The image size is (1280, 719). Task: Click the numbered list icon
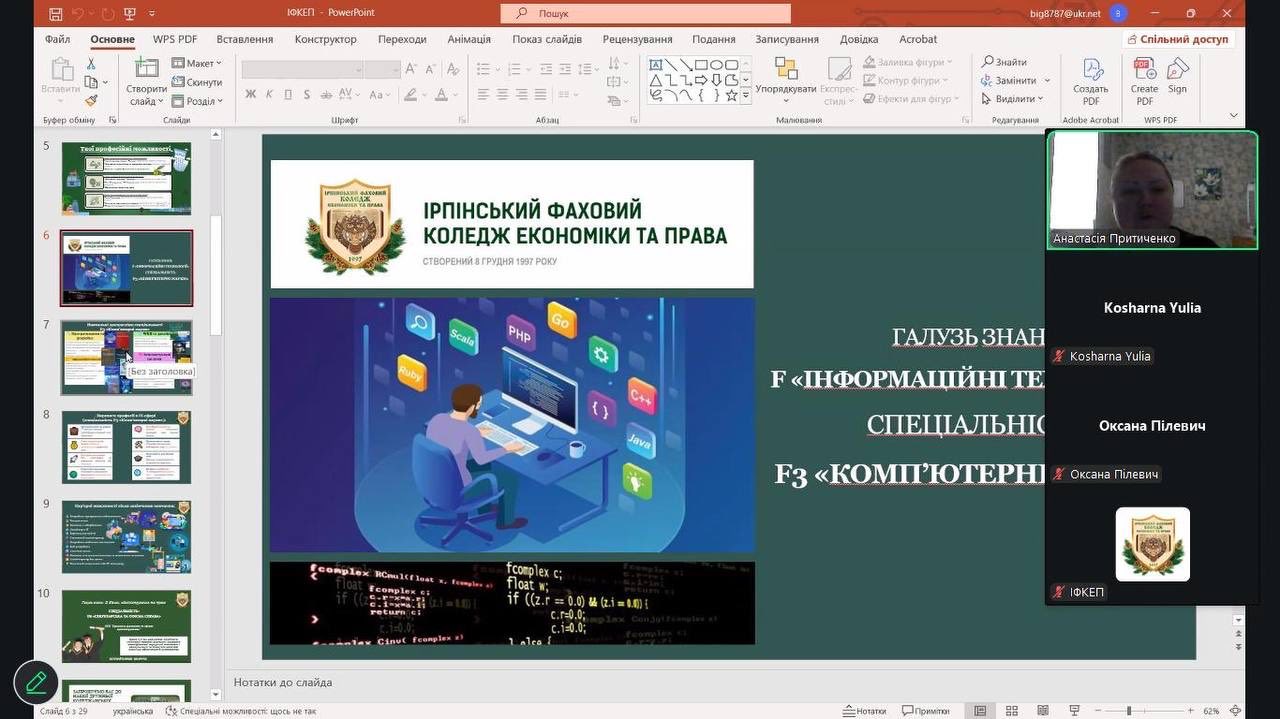(x=515, y=69)
